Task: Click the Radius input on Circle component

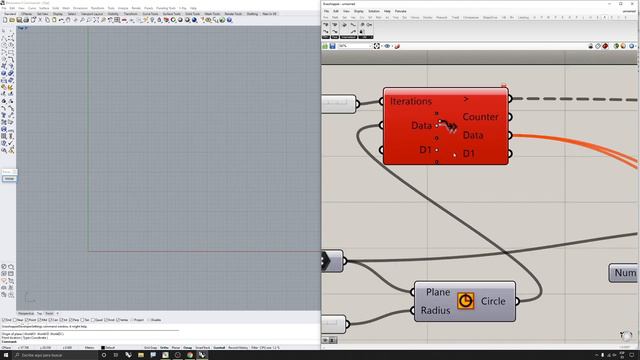Action: (x=435, y=311)
